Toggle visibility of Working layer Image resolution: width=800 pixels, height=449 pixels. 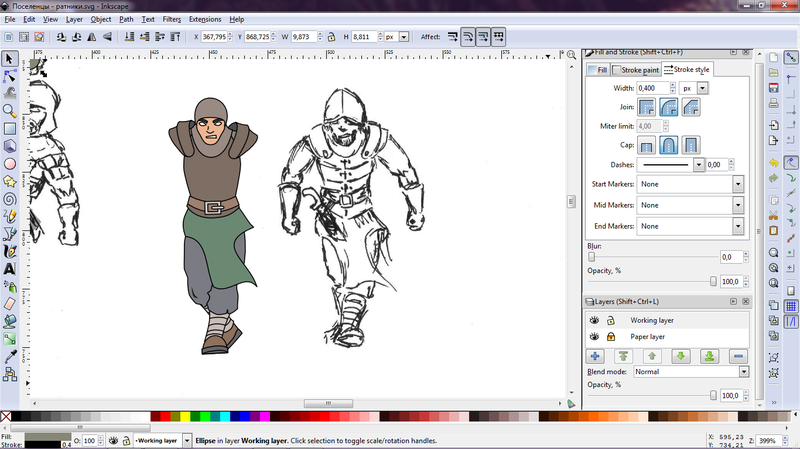pos(594,320)
